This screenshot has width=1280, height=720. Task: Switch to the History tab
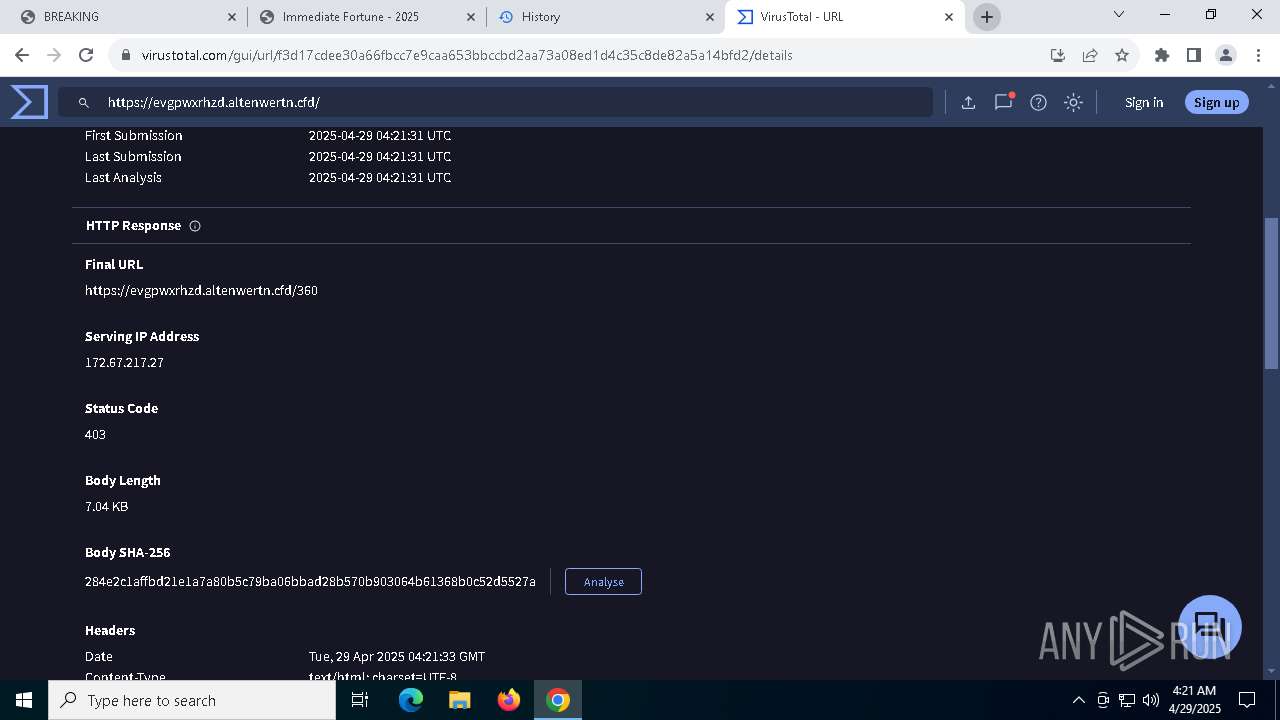coord(606,17)
